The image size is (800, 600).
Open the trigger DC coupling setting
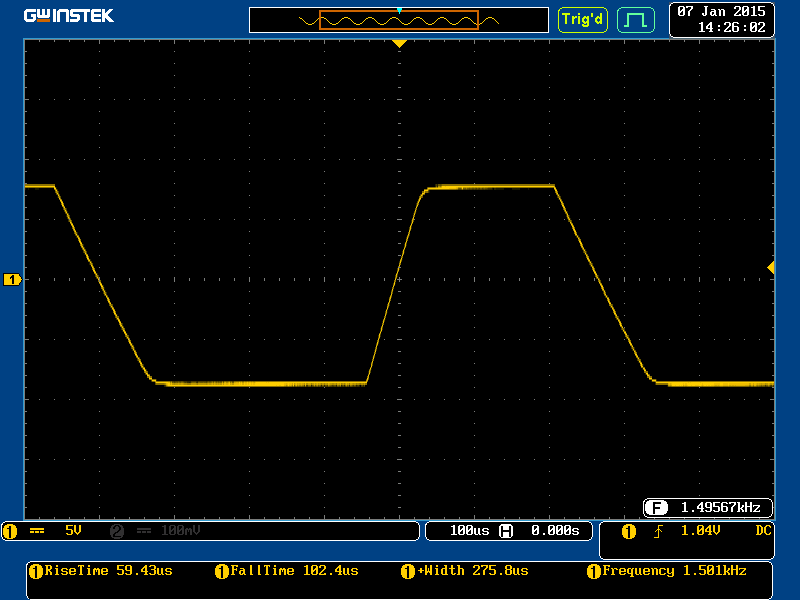click(763, 531)
